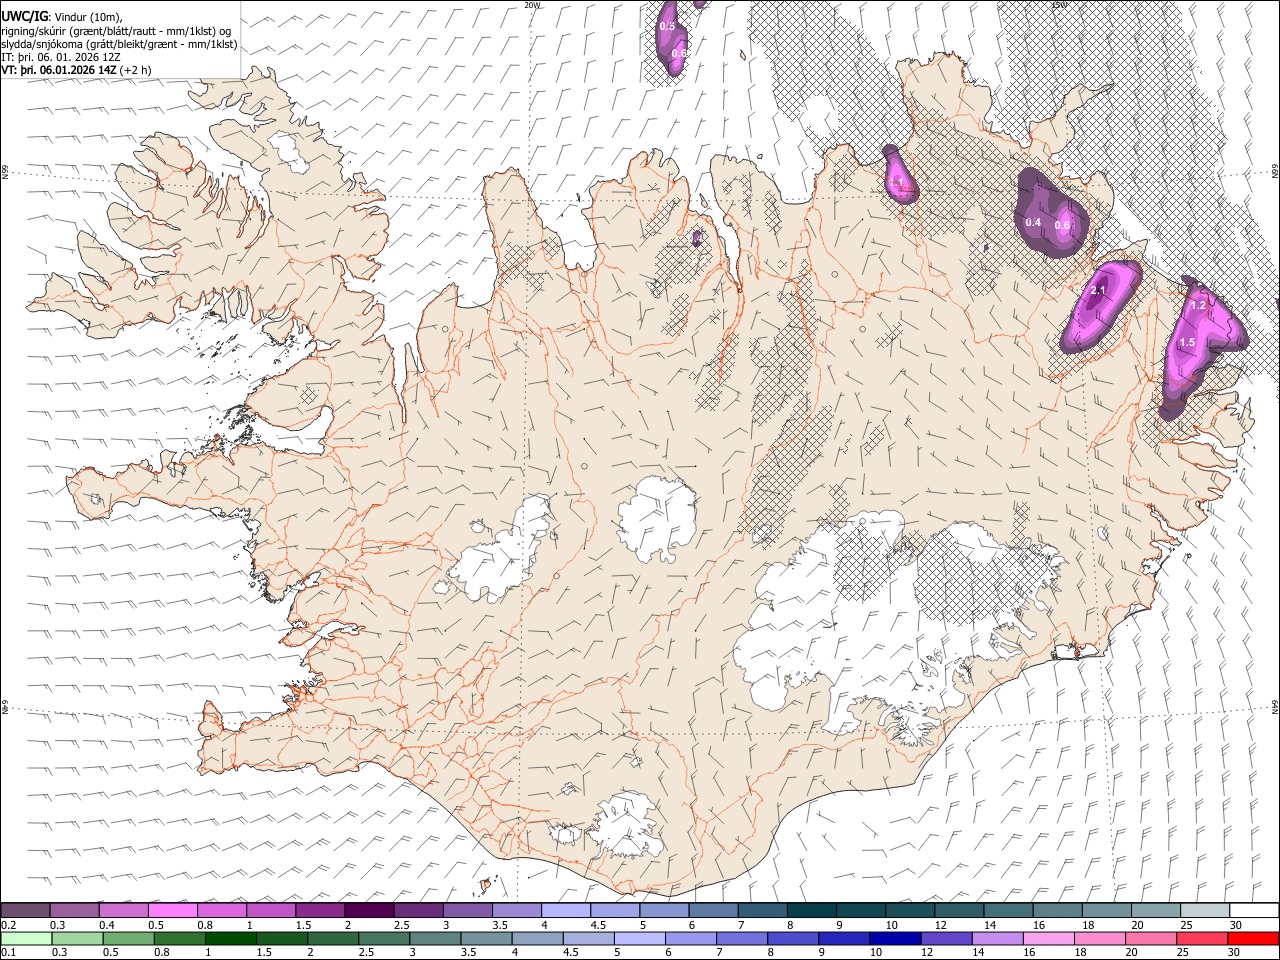Image resolution: width=1280 pixels, height=960 pixels.
Task: Click the 0.1 label under lower legend
Action: pyautogui.click(x=7, y=952)
